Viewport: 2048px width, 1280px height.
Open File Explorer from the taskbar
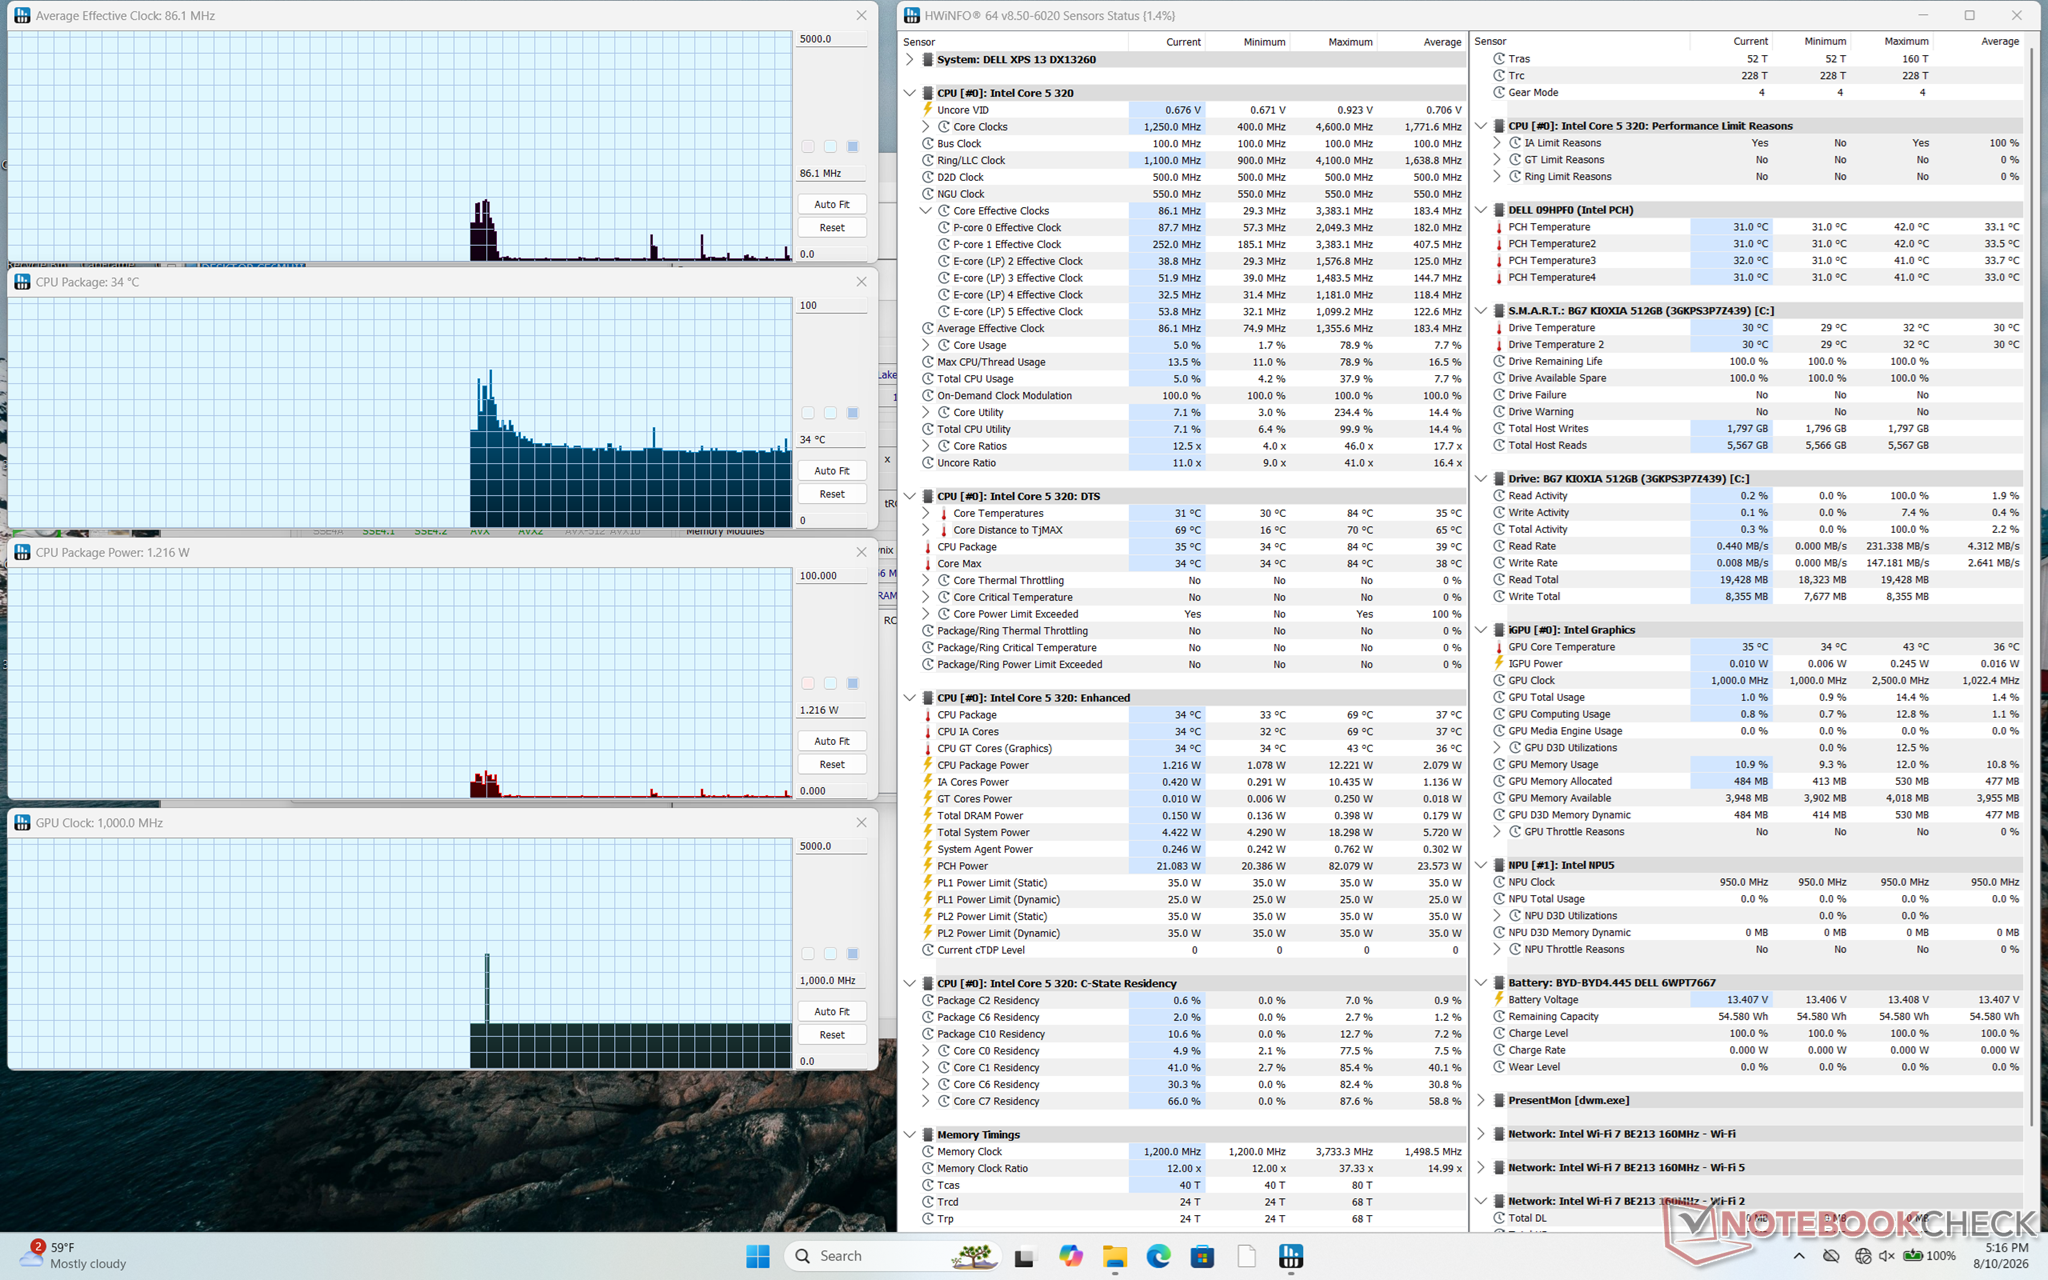coord(1114,1256)
